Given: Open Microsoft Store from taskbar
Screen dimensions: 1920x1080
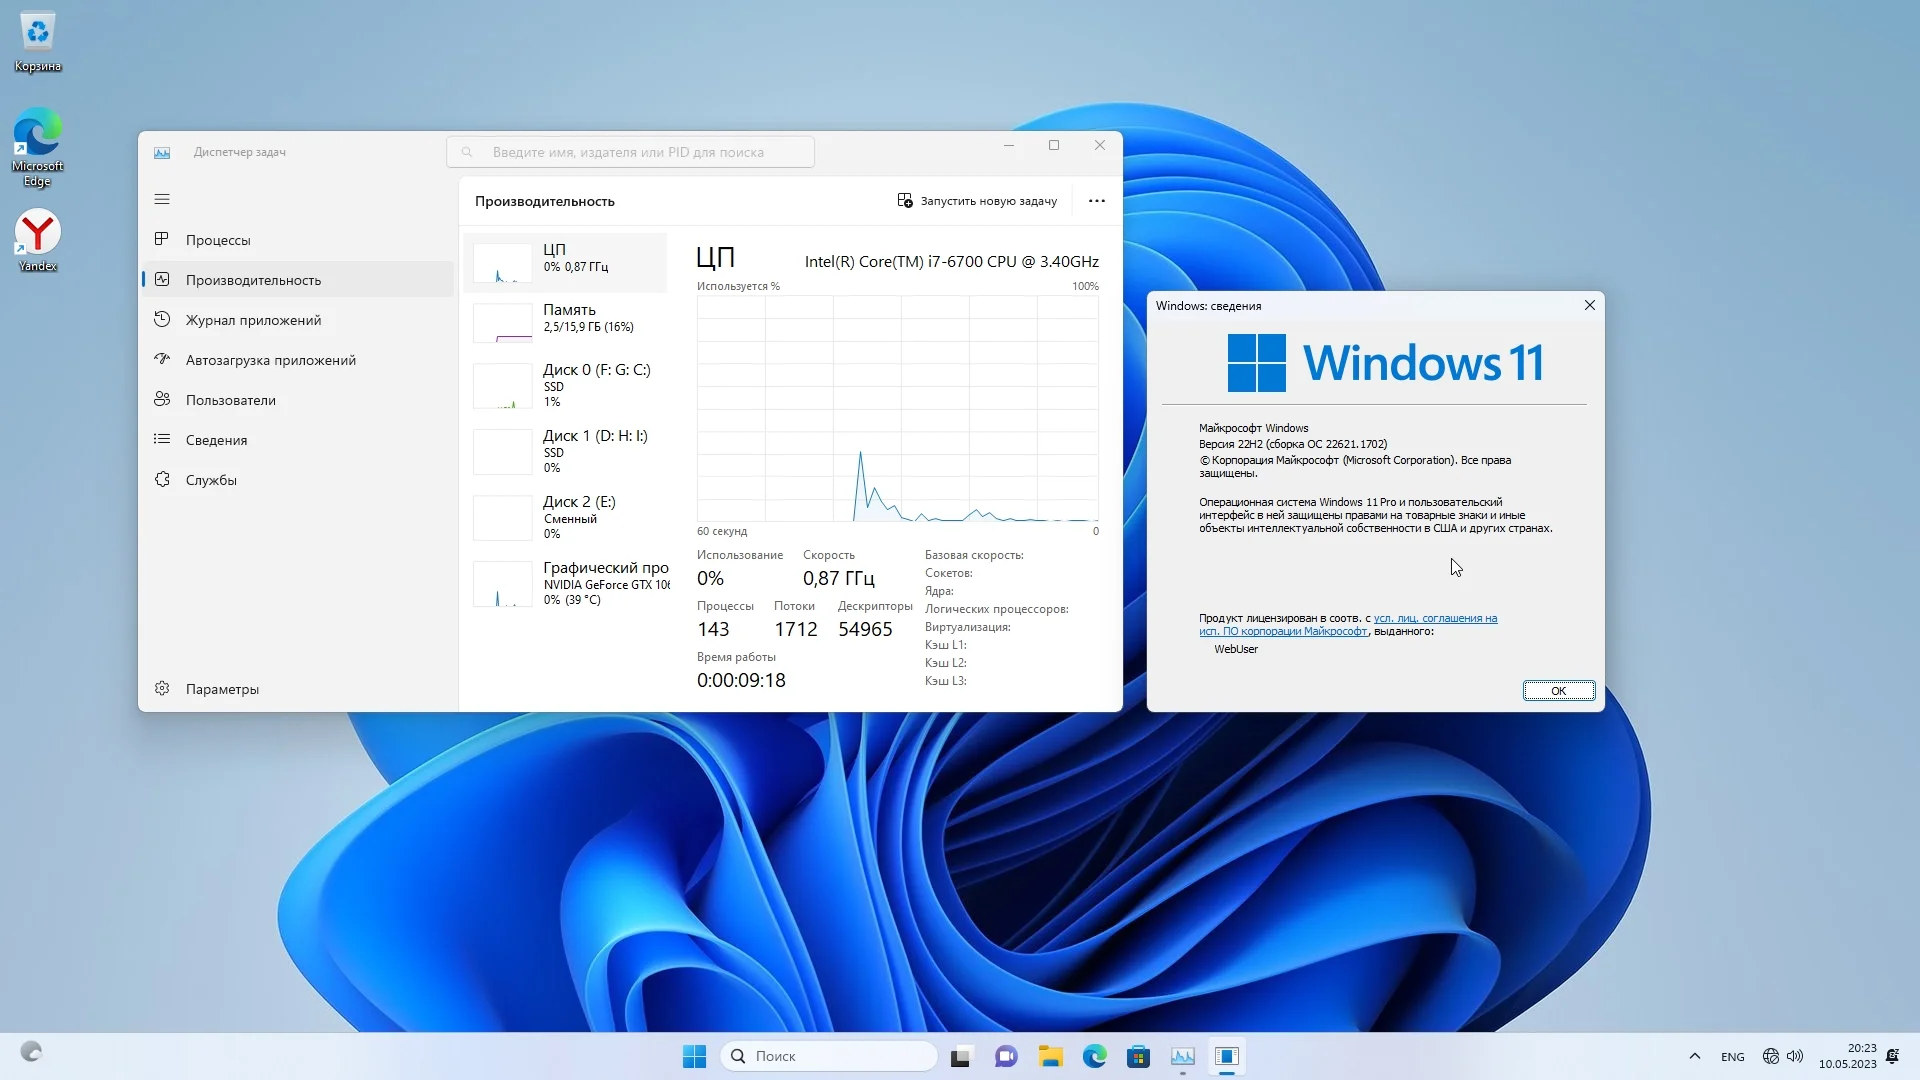Looking at the screenshot, I should pyautogui.click(x=1138, y=1057).
